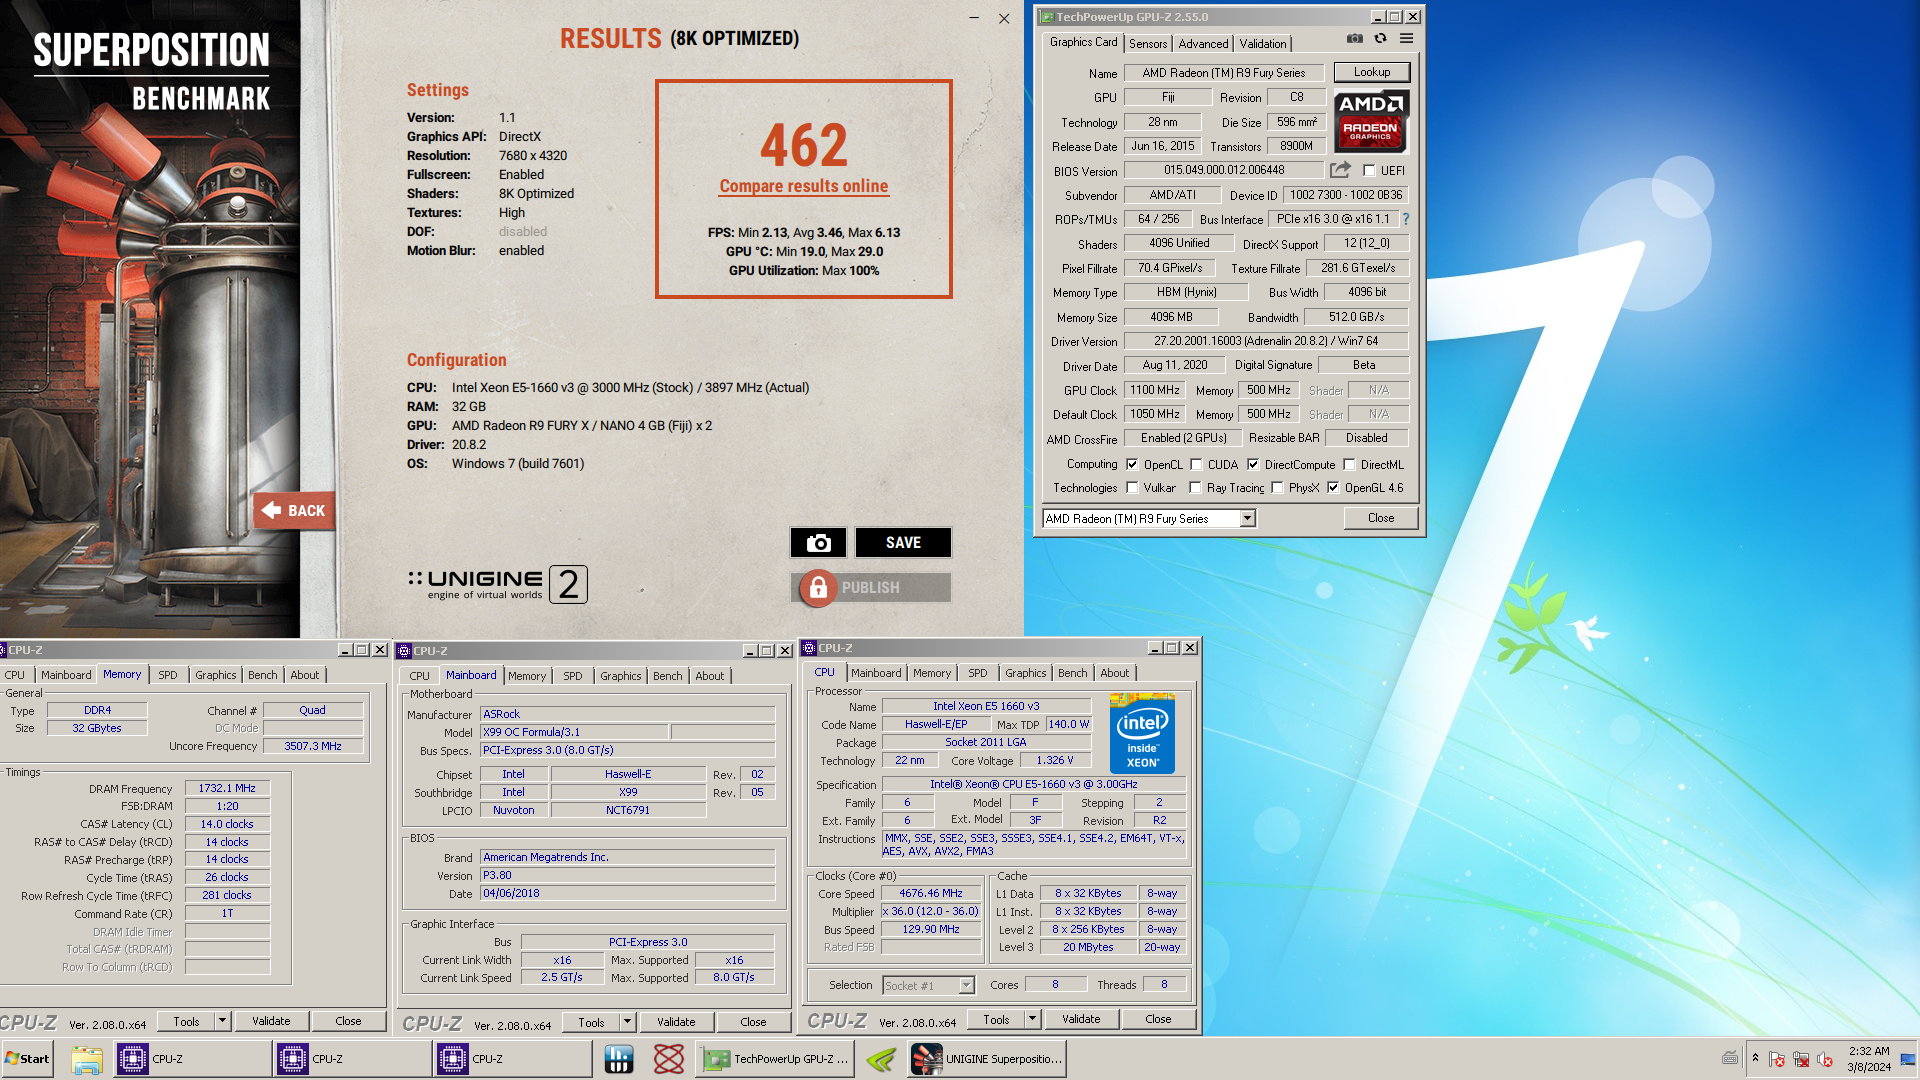
Task: Switch to the Validation tab in GPU-Z
Action: 1263,44
